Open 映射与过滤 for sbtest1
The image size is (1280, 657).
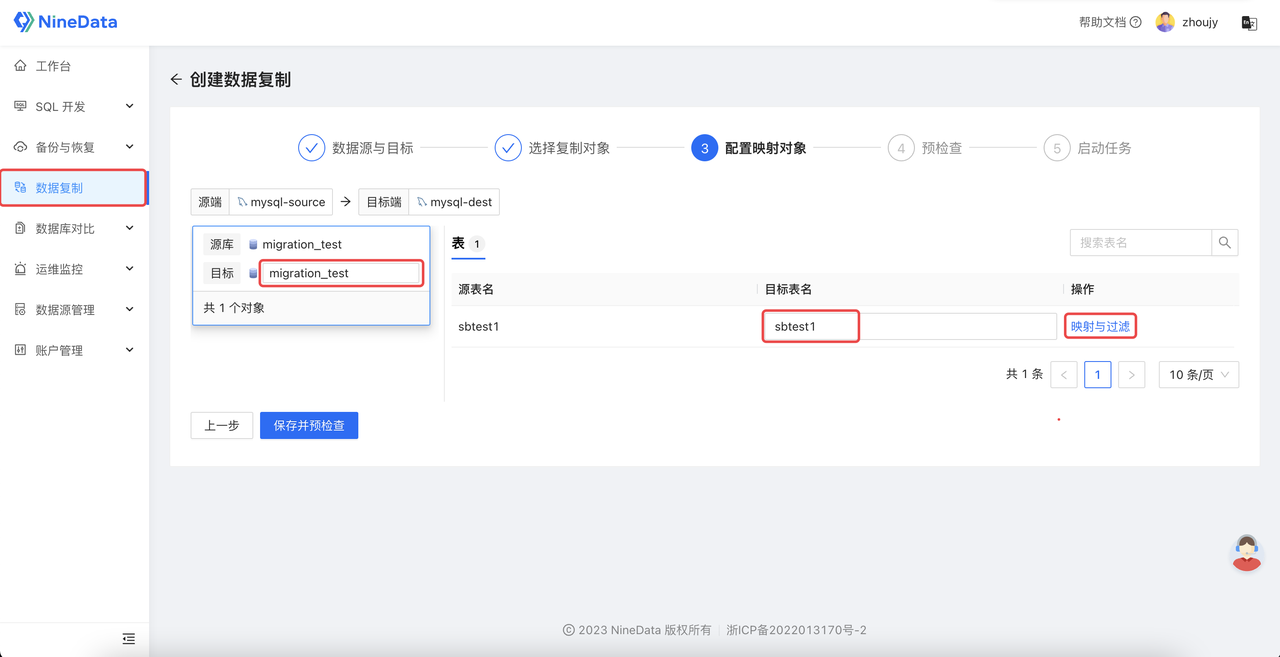pos(1100,327)
